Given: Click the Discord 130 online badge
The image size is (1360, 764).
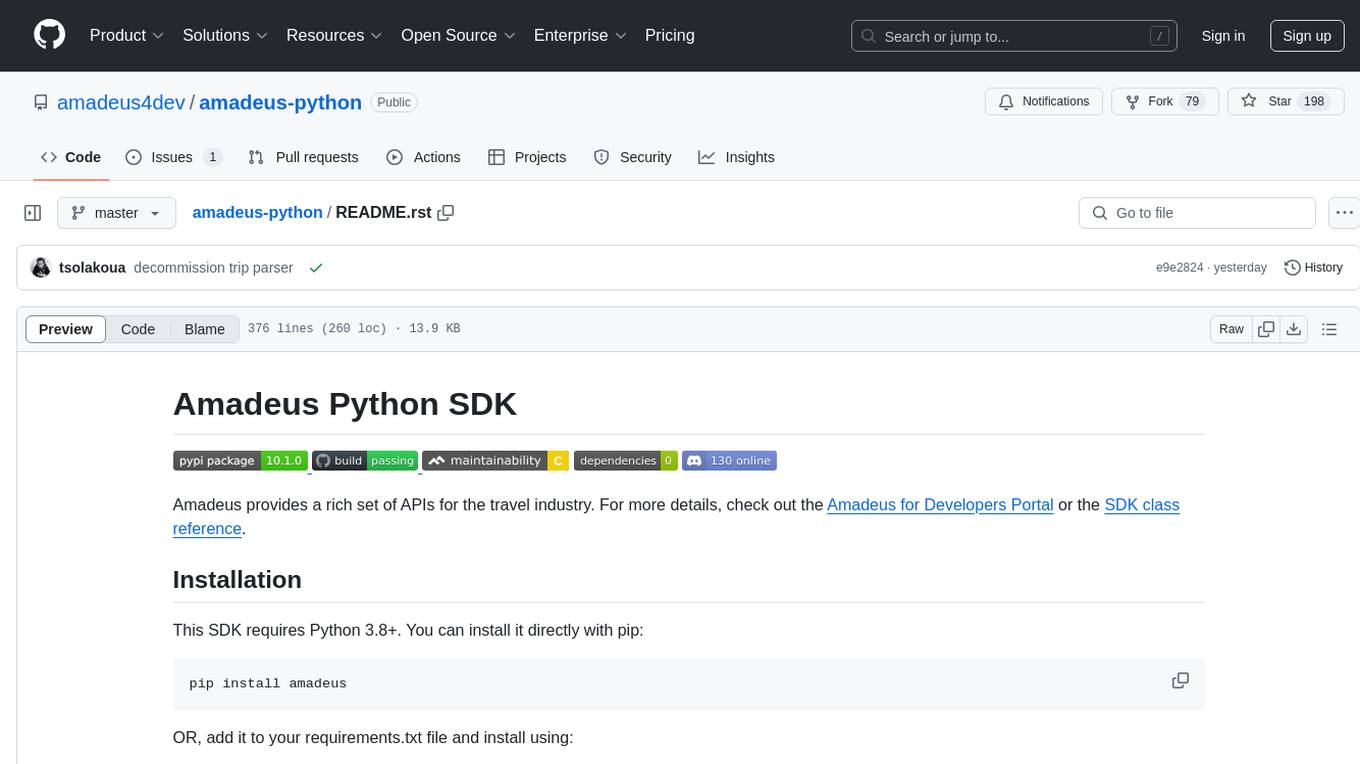Looking at the screenshot, I should point(729,460).
